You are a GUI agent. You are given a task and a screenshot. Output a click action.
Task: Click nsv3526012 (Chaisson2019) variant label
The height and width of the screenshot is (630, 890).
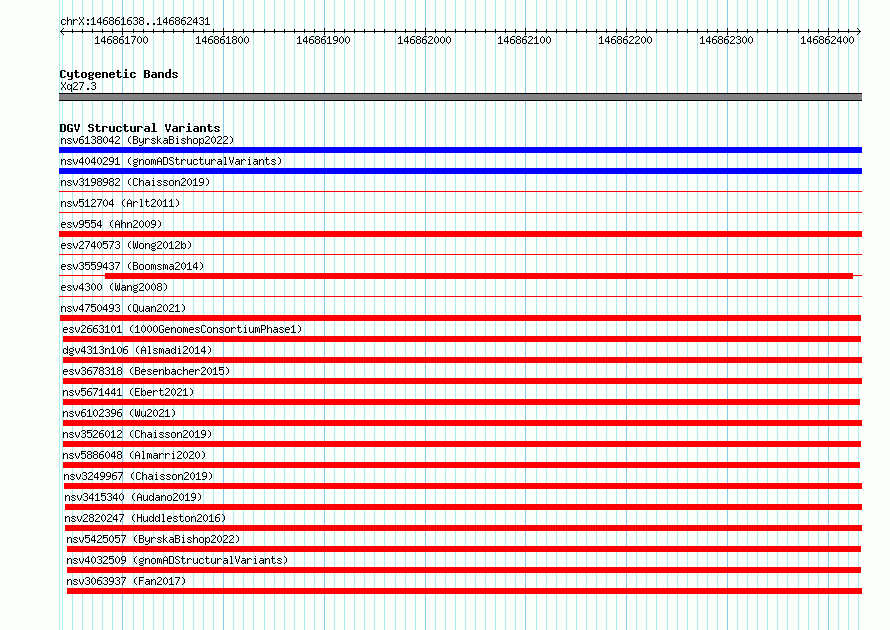(x=137, y=434)
